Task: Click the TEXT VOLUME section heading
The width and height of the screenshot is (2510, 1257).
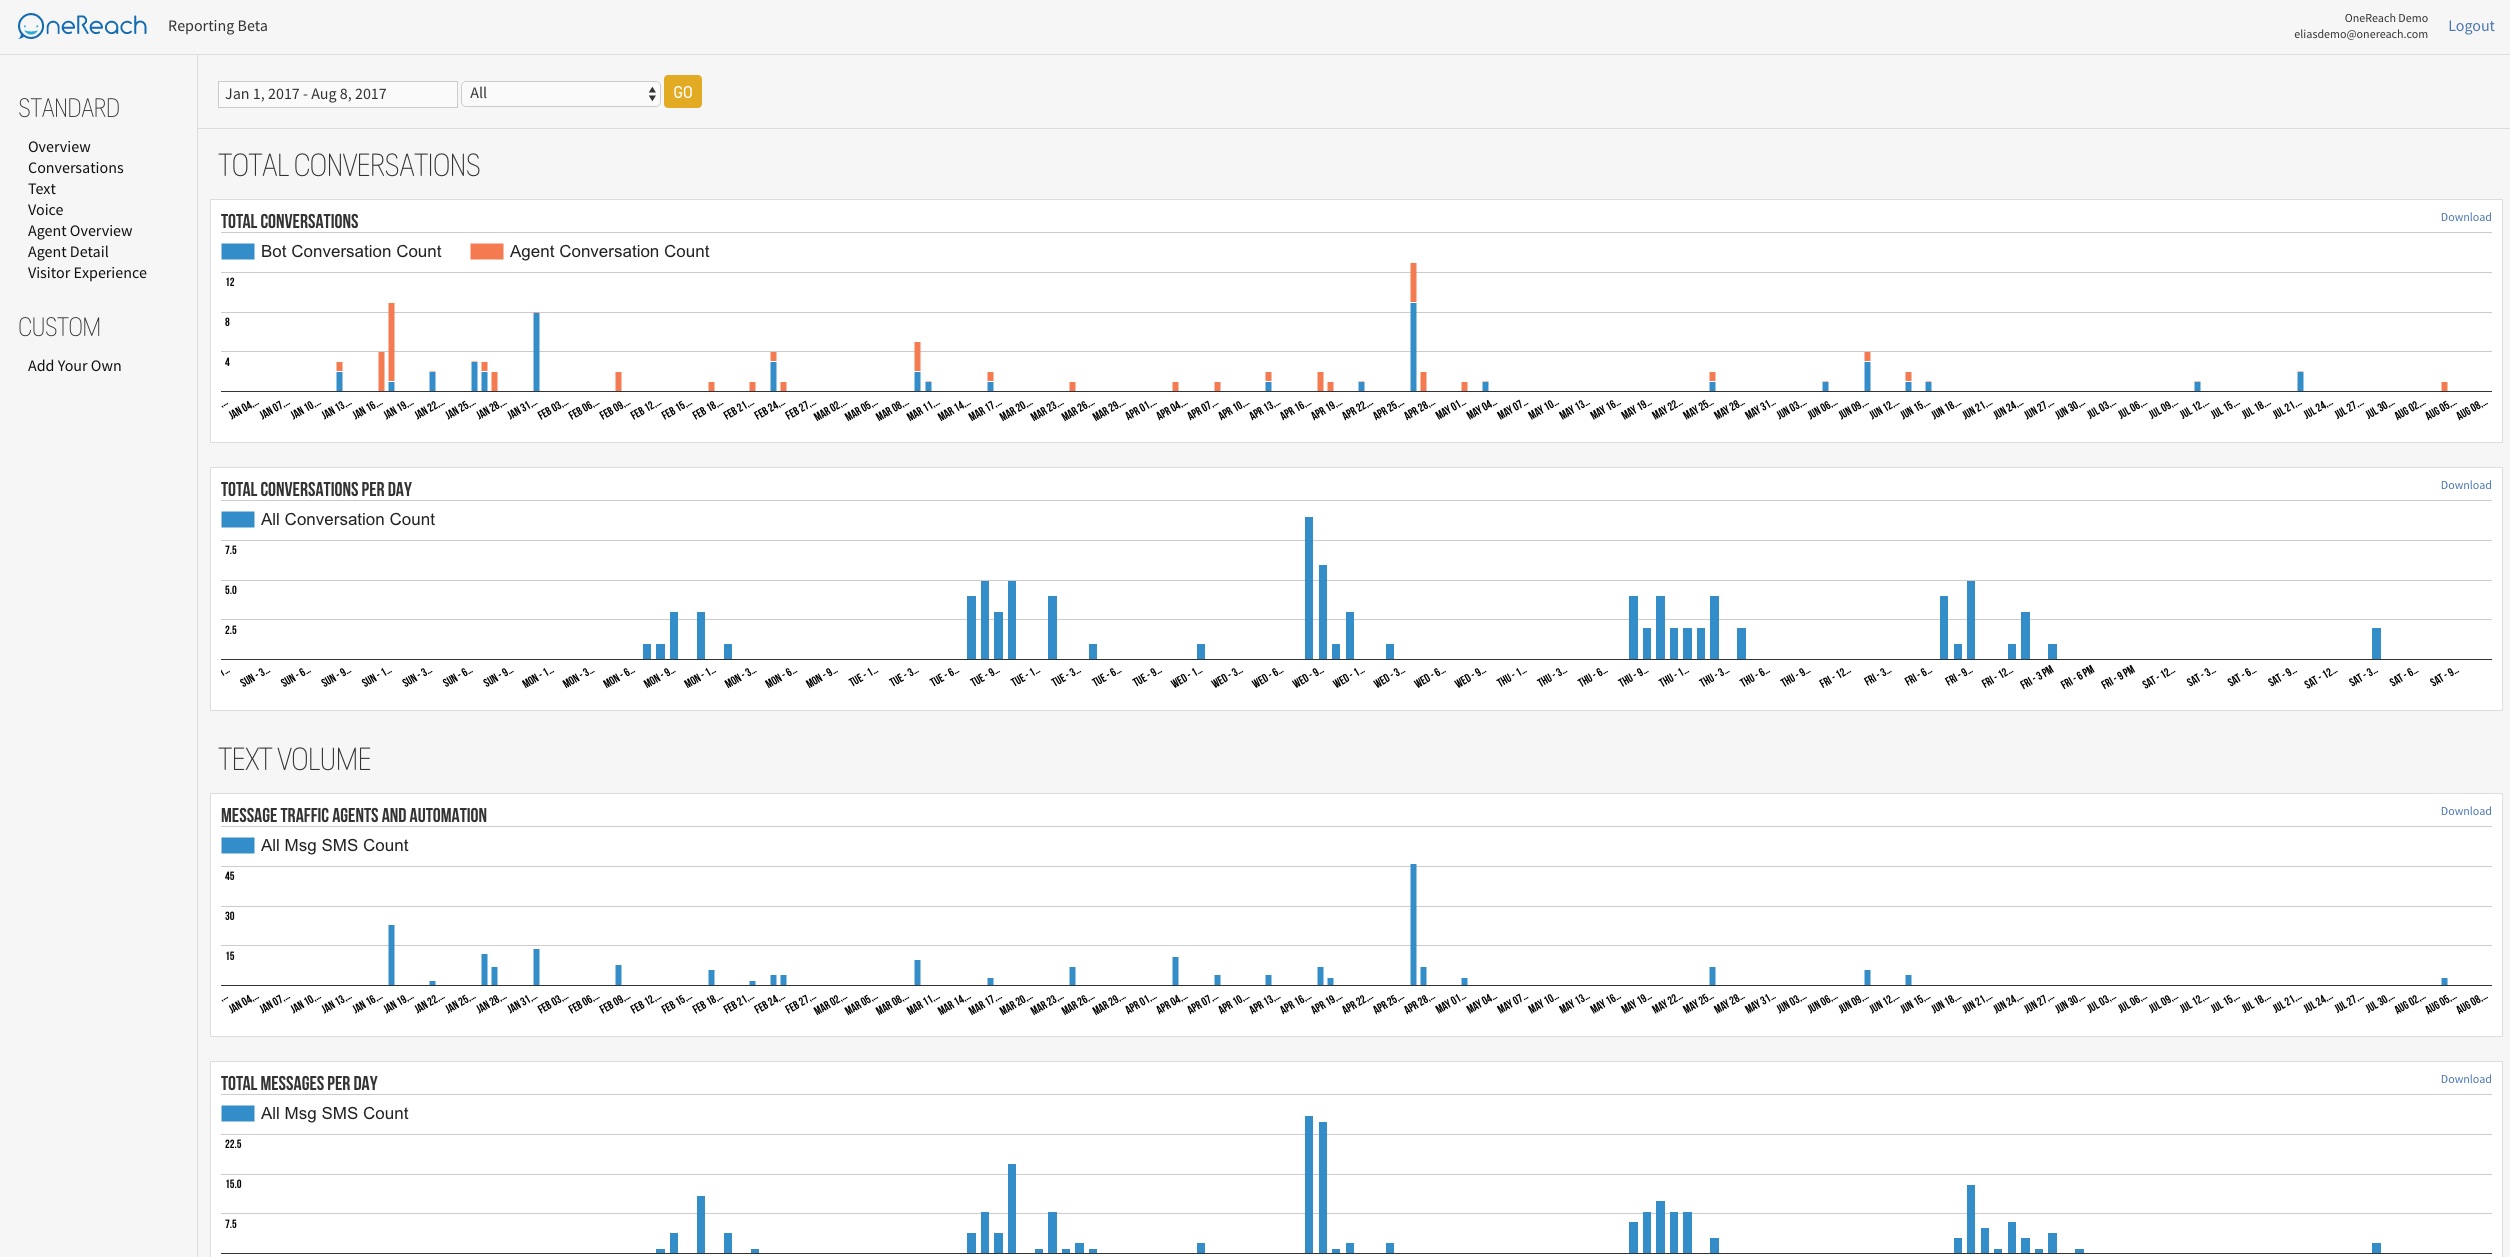Action: point(295,760)
